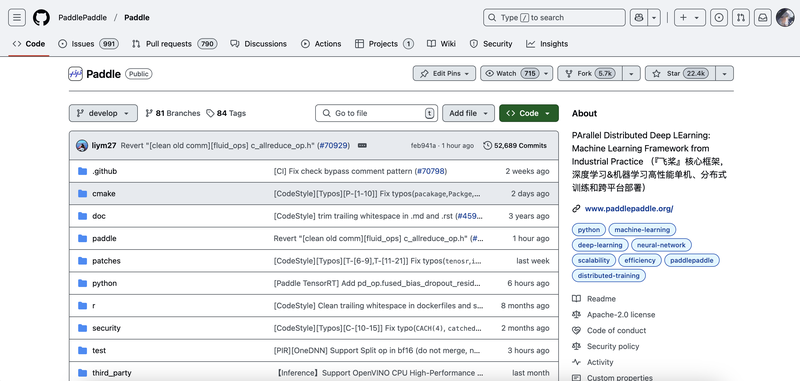Expand the commit message ellipsis button
The height and width of the screenshot is (381, 800).
click(x=362, y=145)
